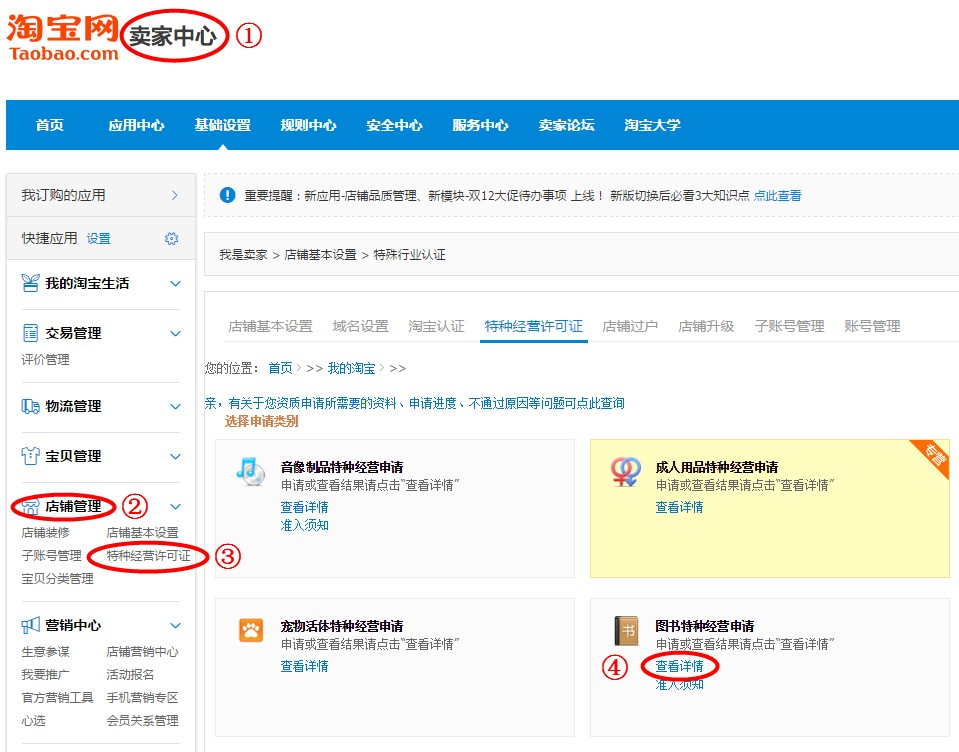
Task: Switch to 账号管理 tab
Action: tap(872, 326)
